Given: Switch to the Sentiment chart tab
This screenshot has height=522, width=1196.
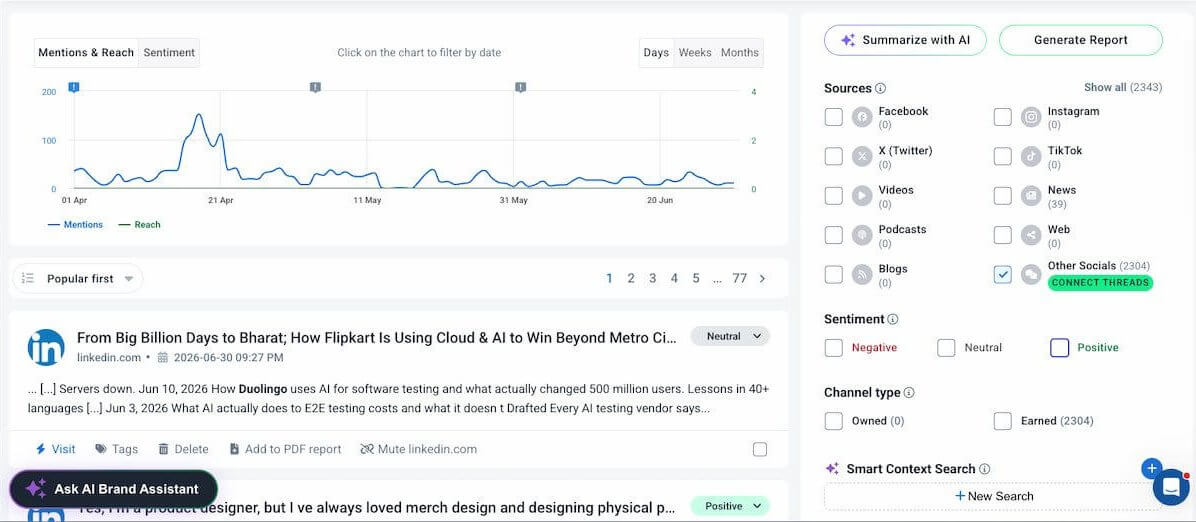Looking at the screenshot, I should (169, 53).
